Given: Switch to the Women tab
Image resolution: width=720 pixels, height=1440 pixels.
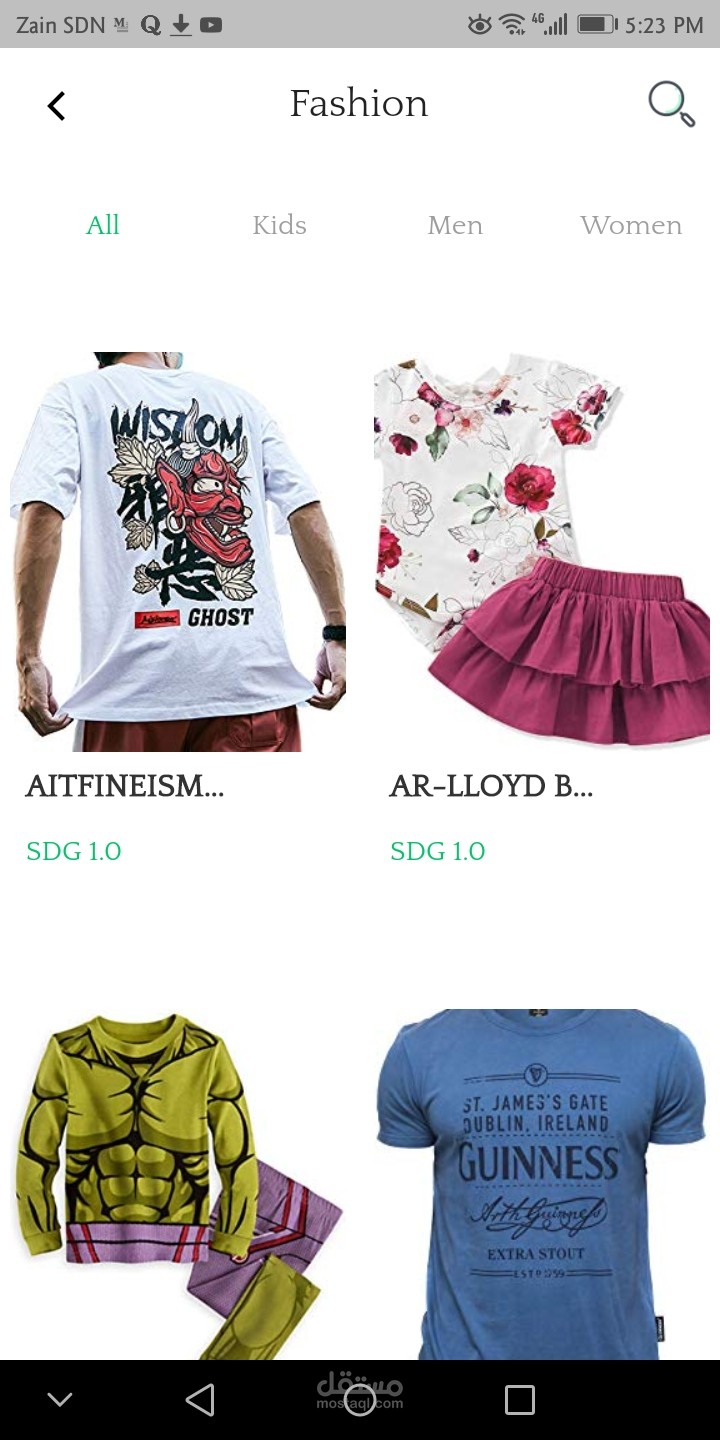Looking at the screenshot, I should 631,225.
